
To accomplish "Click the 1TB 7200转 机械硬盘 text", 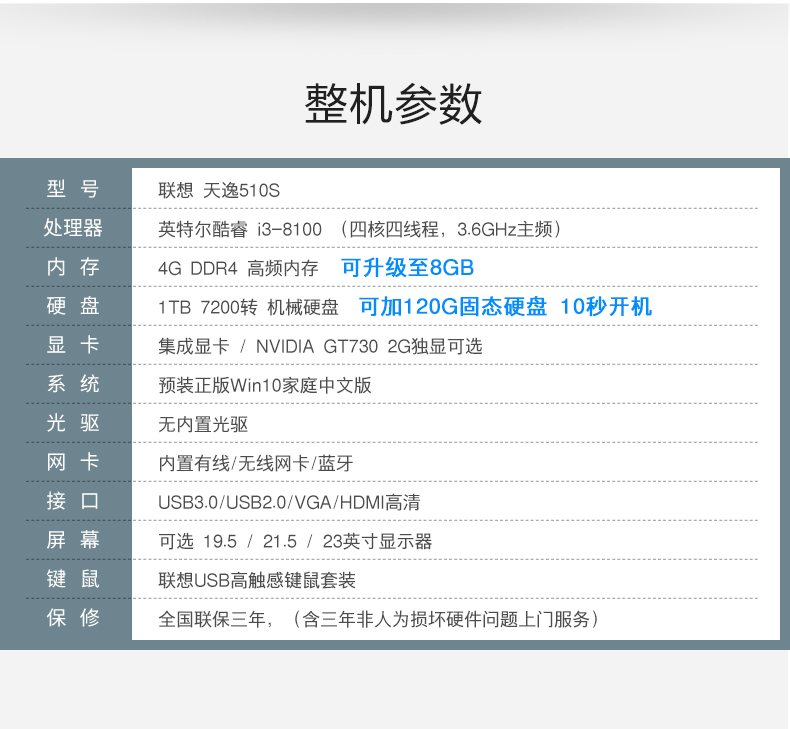I will point(248,307).
